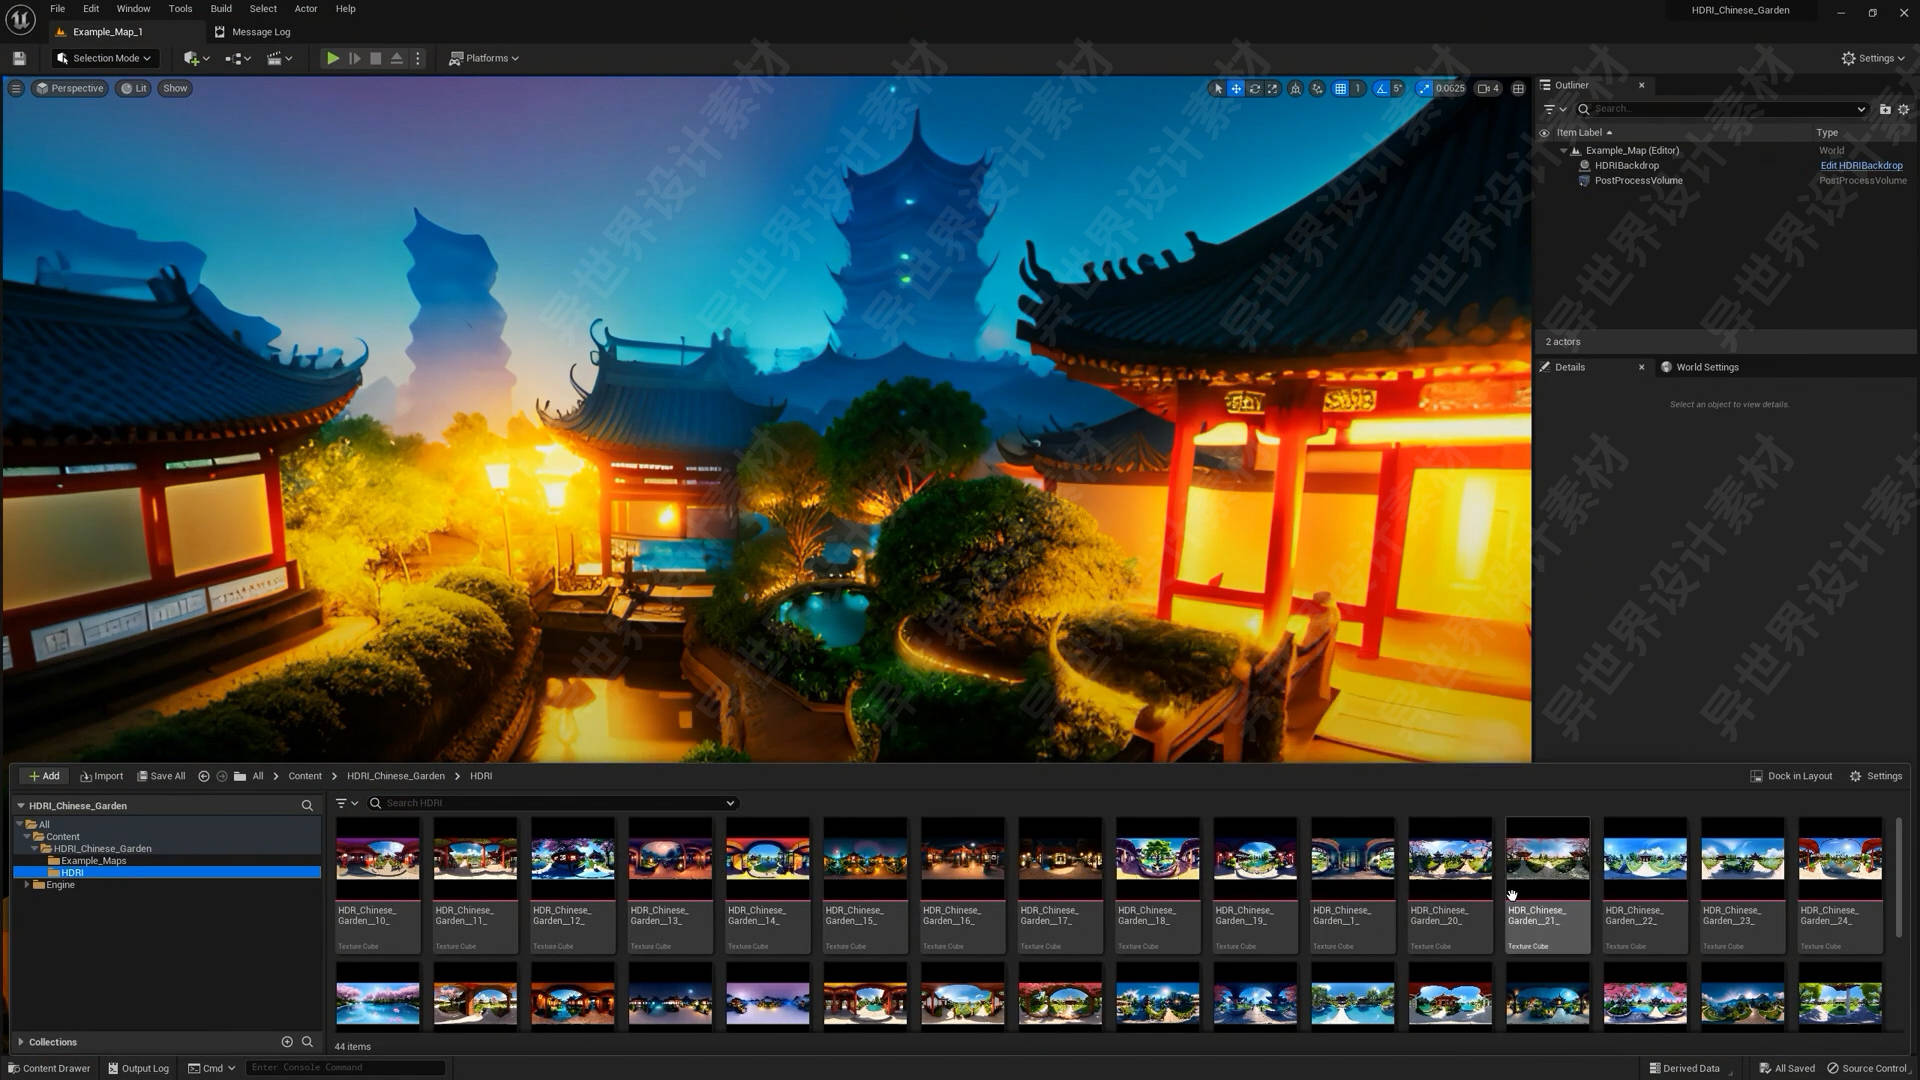Toggle rotation angle snapping
1920x1080 pixels.
(x=1381, y=89)
